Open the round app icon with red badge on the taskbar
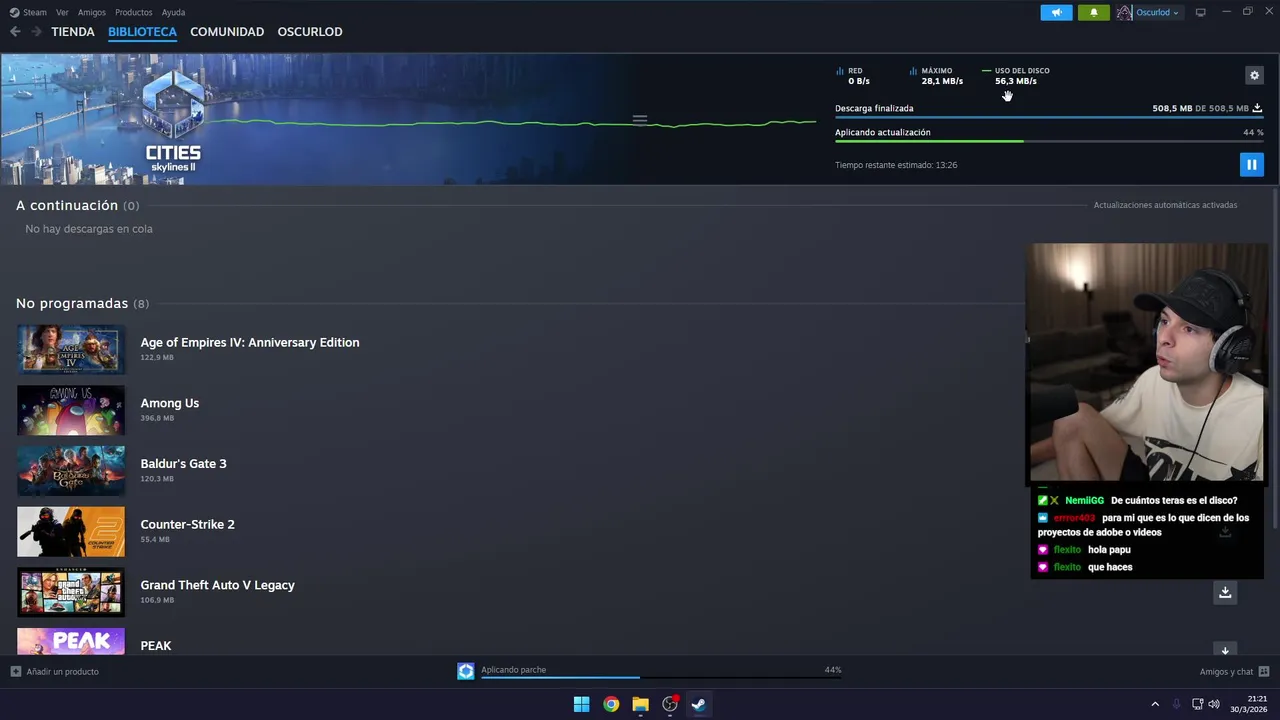This screenshot has height=720, width=1280. pyautogui.click(x=670, y=704)
